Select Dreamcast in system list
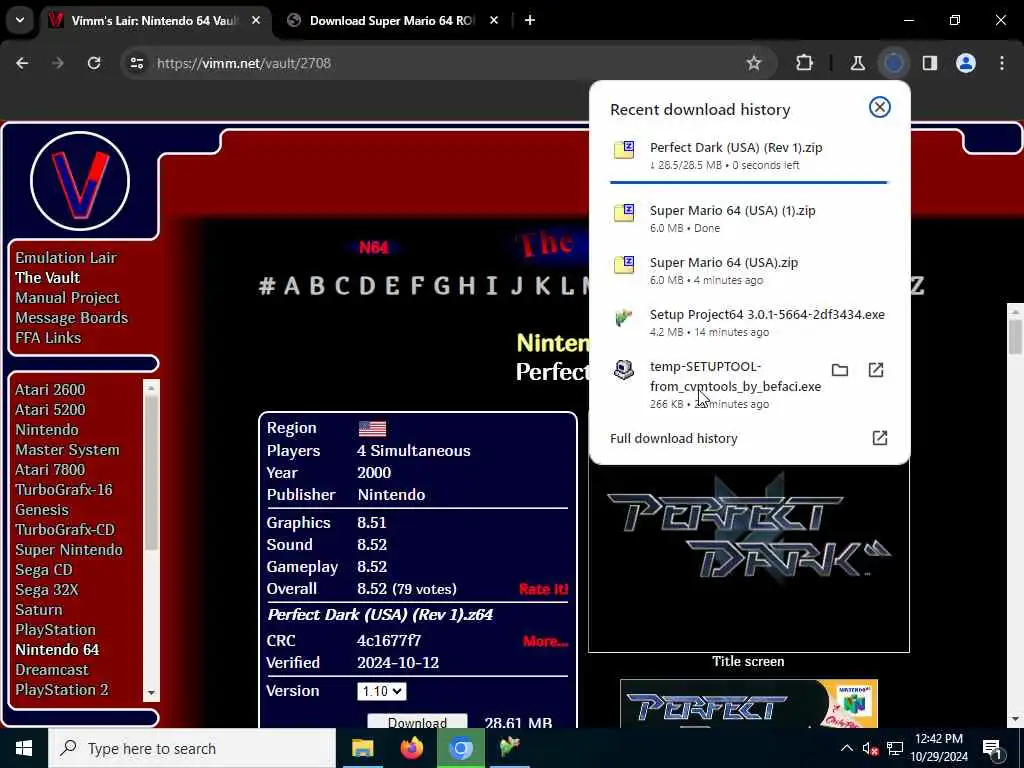The image size is (1024, 768). (x=52, y=670)
